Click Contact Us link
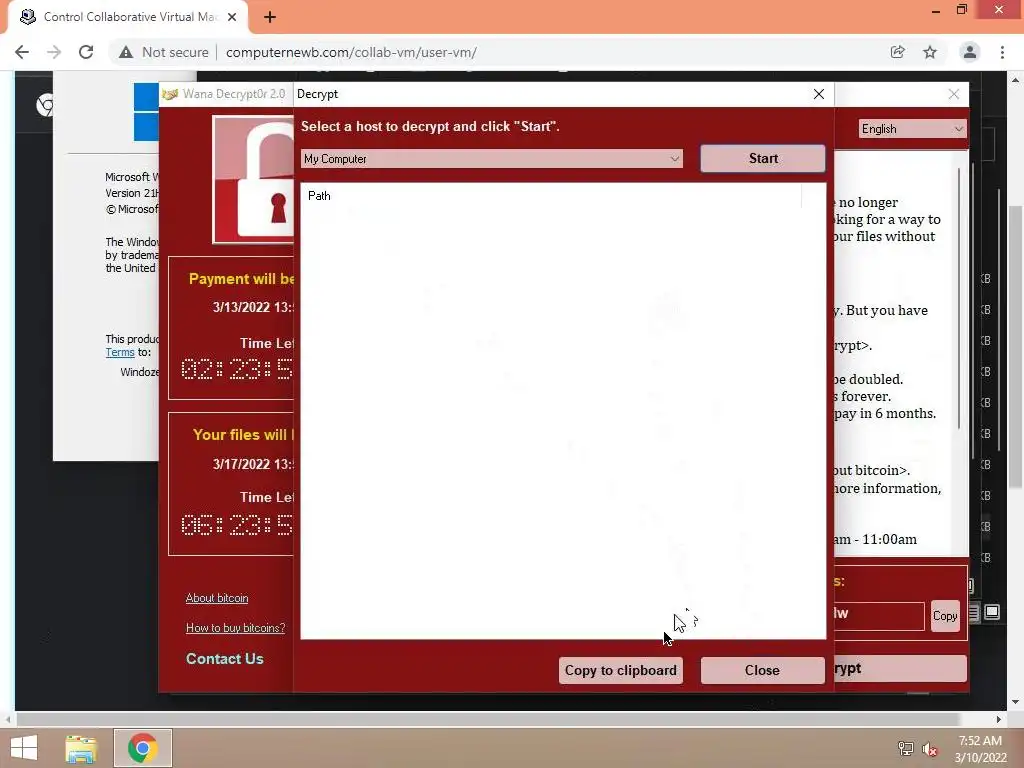 (x=225, y=659)
